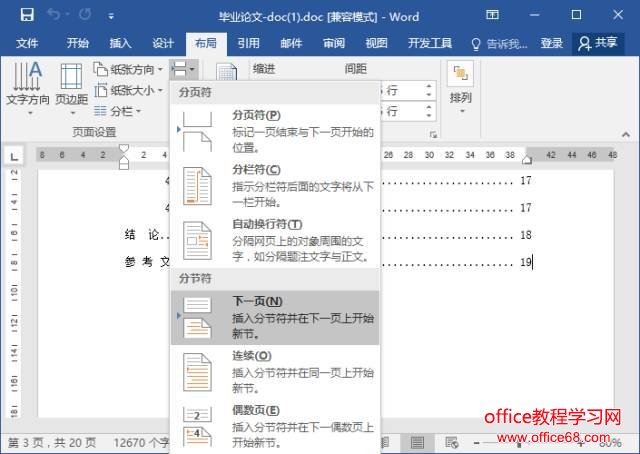Switch to the 审阅 tab
640x454 pixels.
pyautogui.click(x=334, y=43)
